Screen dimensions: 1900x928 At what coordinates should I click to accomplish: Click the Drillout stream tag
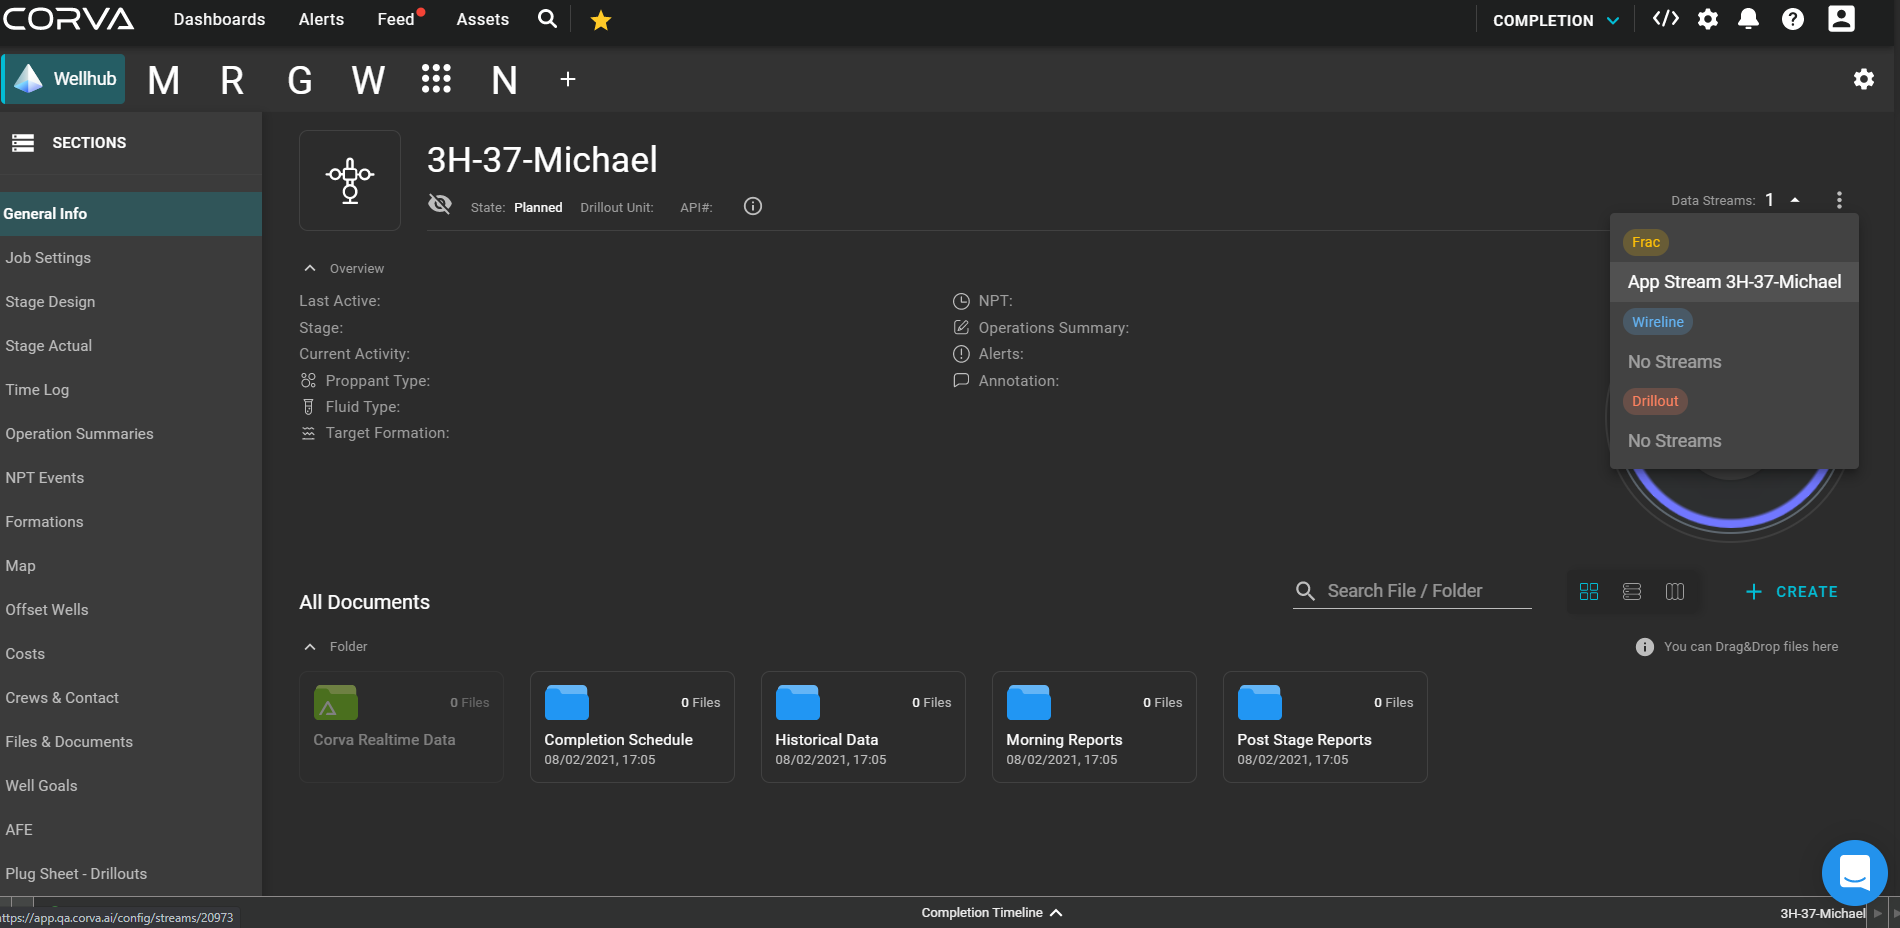tap(1655, 401)
